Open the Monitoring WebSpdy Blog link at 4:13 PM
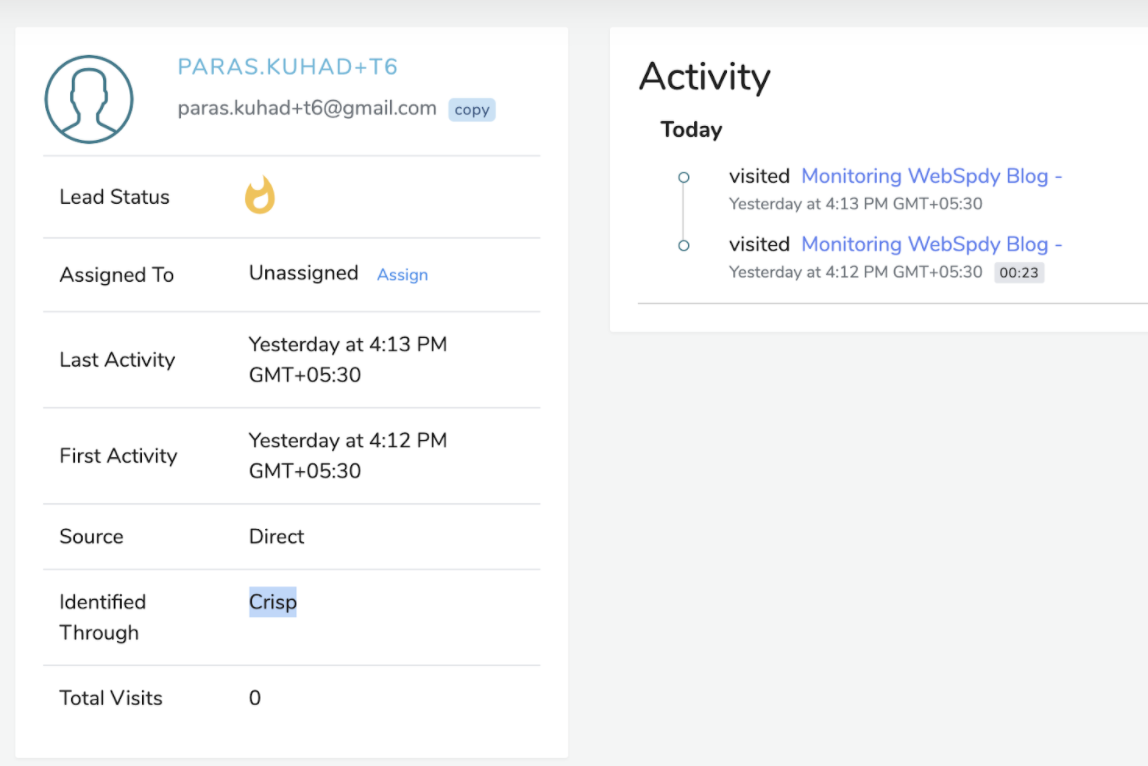 pos(931,176)
